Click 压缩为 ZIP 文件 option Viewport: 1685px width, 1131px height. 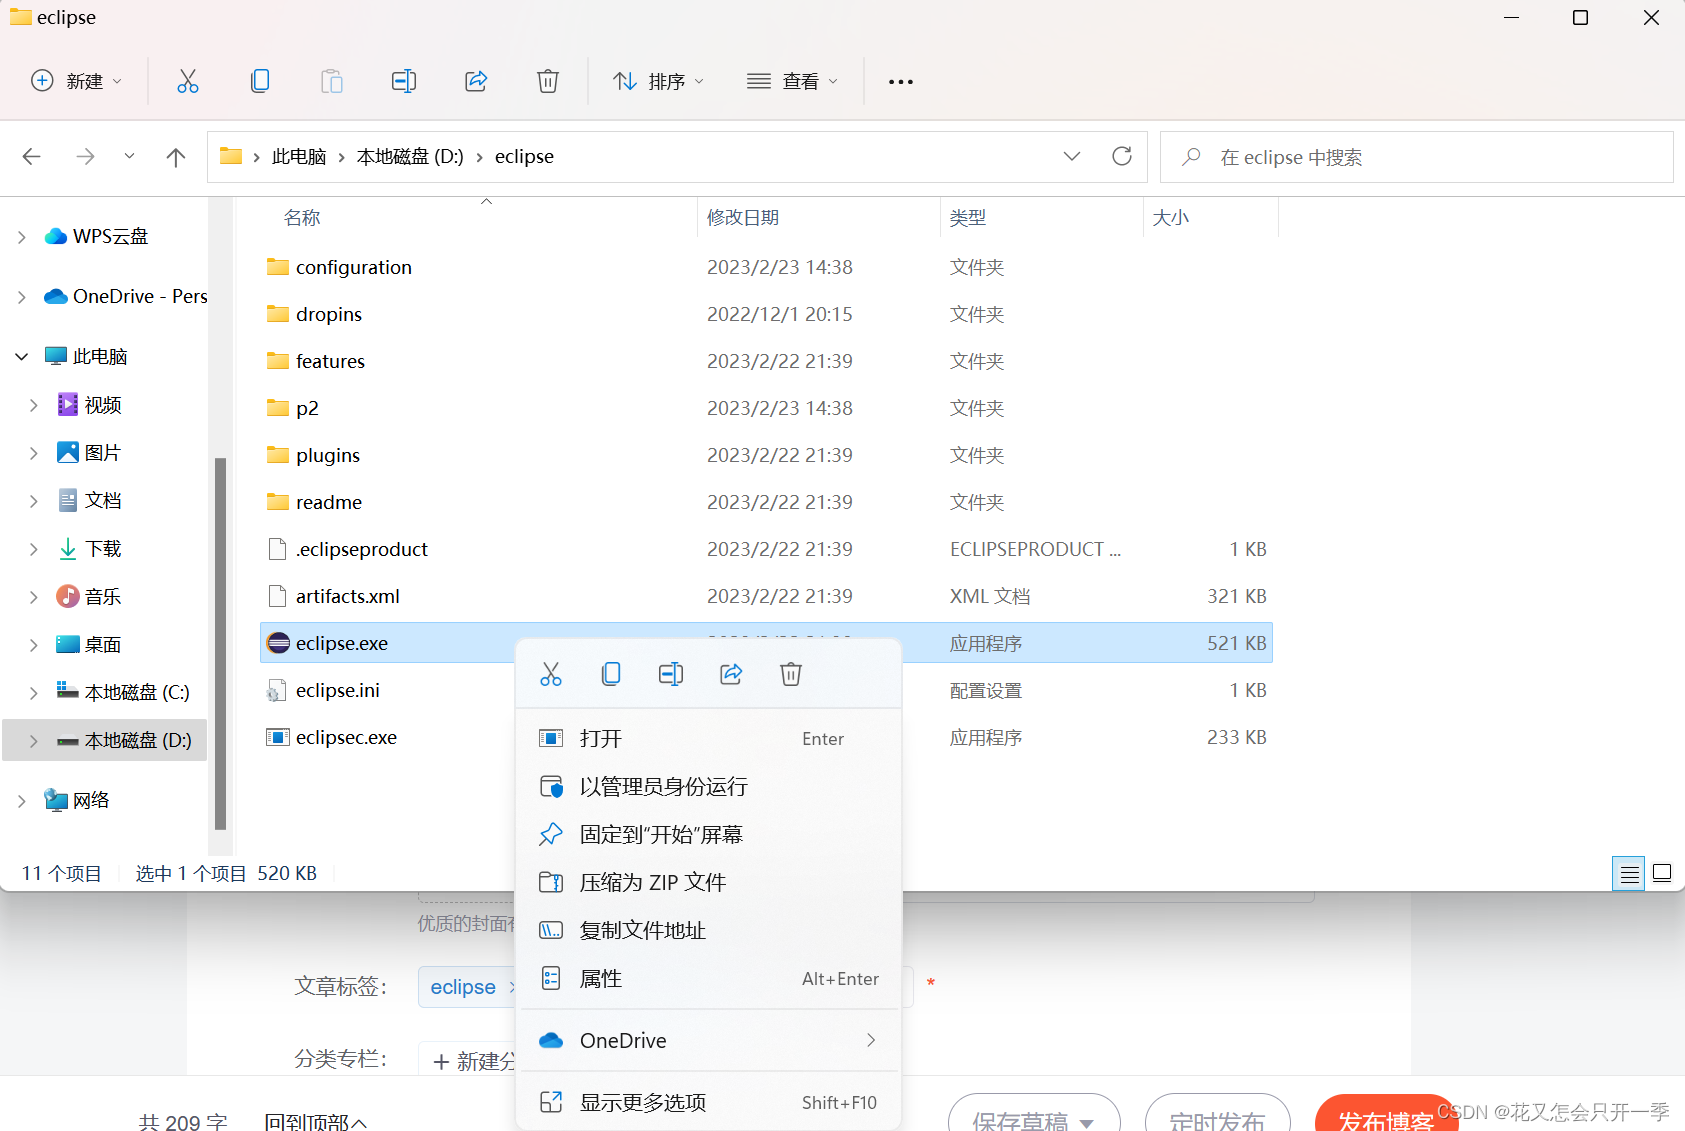tap(653, 882)
